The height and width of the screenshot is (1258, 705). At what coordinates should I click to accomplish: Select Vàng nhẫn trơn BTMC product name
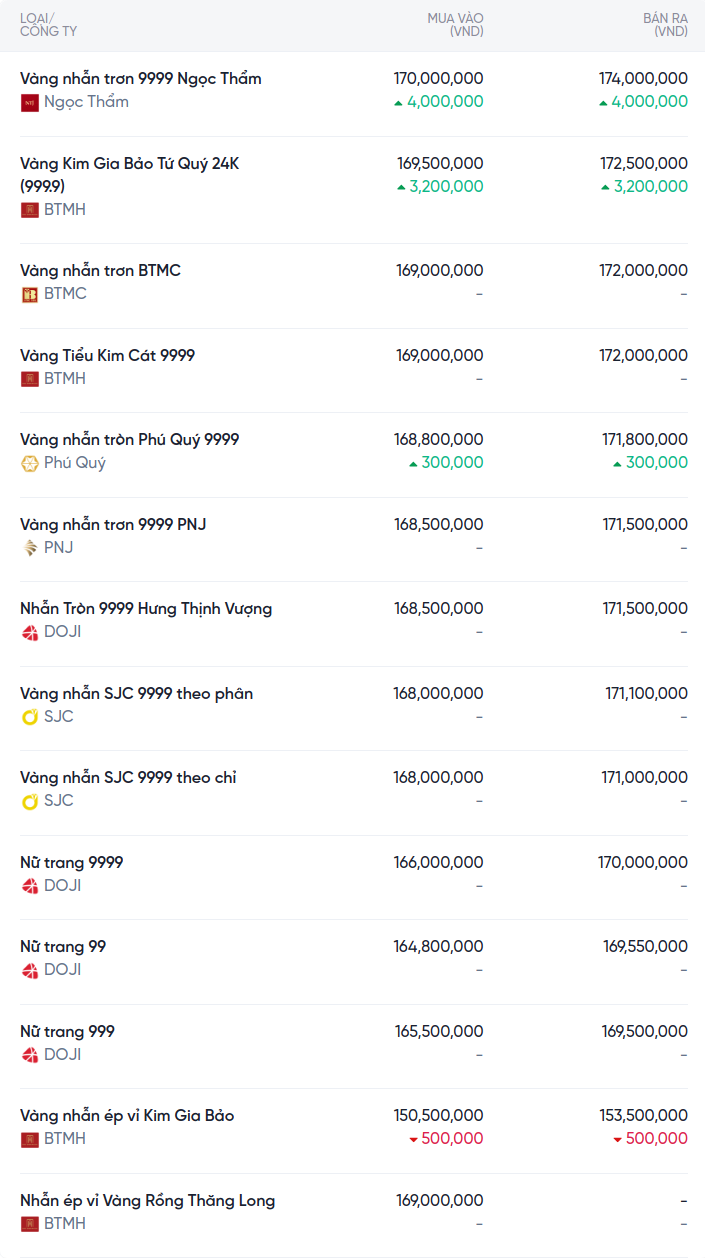click(x=100, y=271)
